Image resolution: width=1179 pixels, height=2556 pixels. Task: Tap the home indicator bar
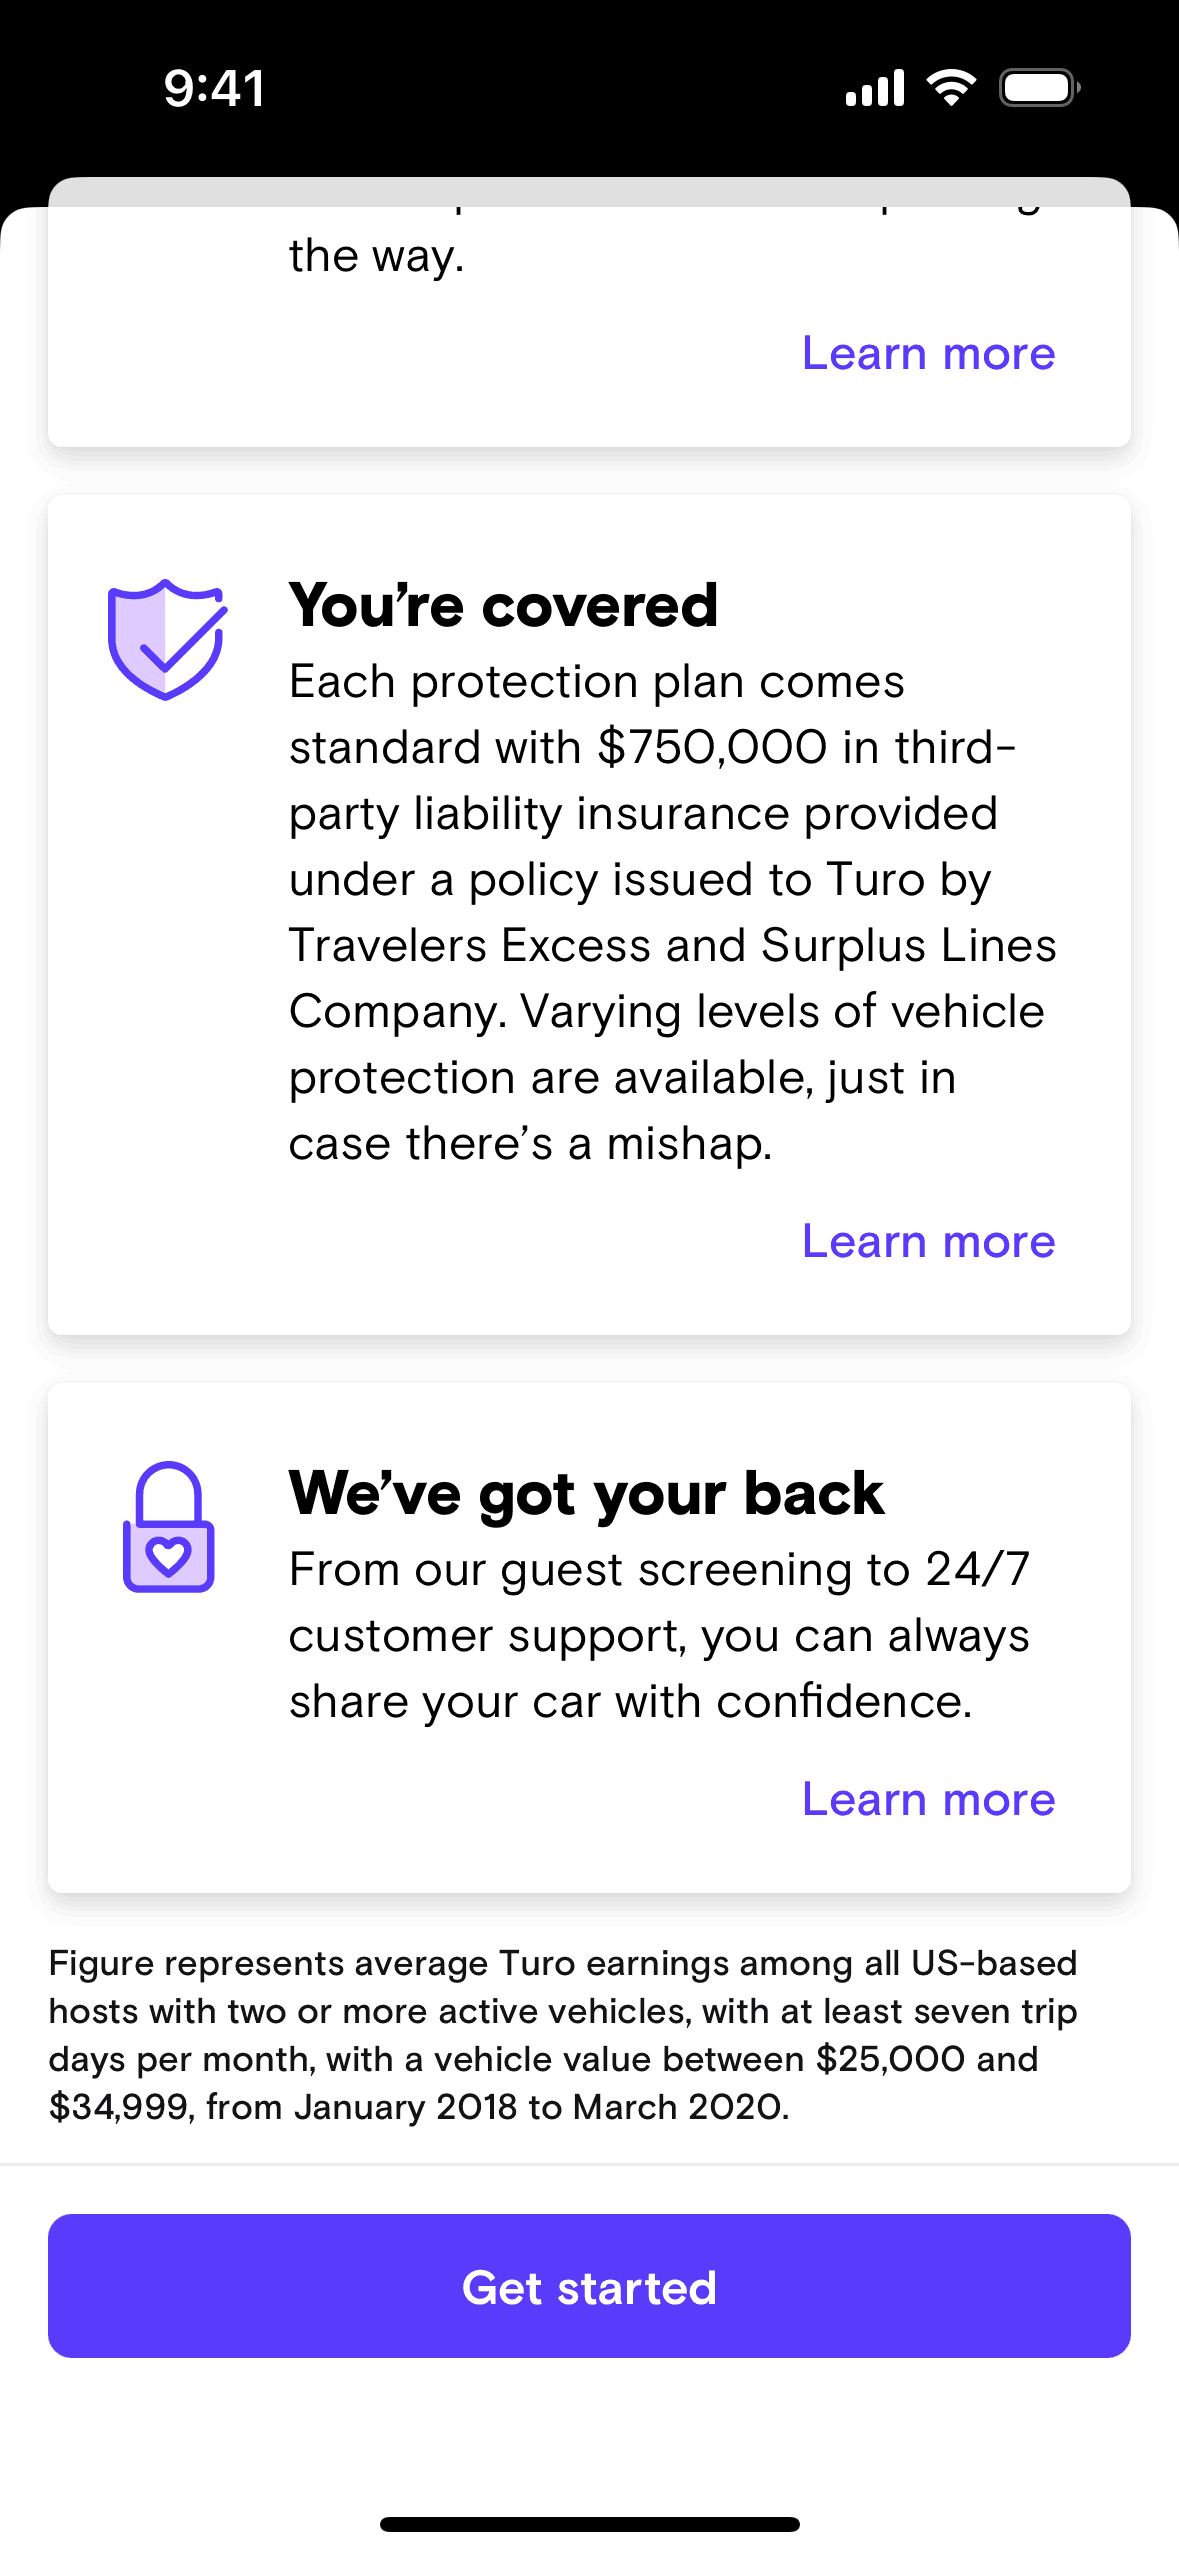tap(589, 2524)
